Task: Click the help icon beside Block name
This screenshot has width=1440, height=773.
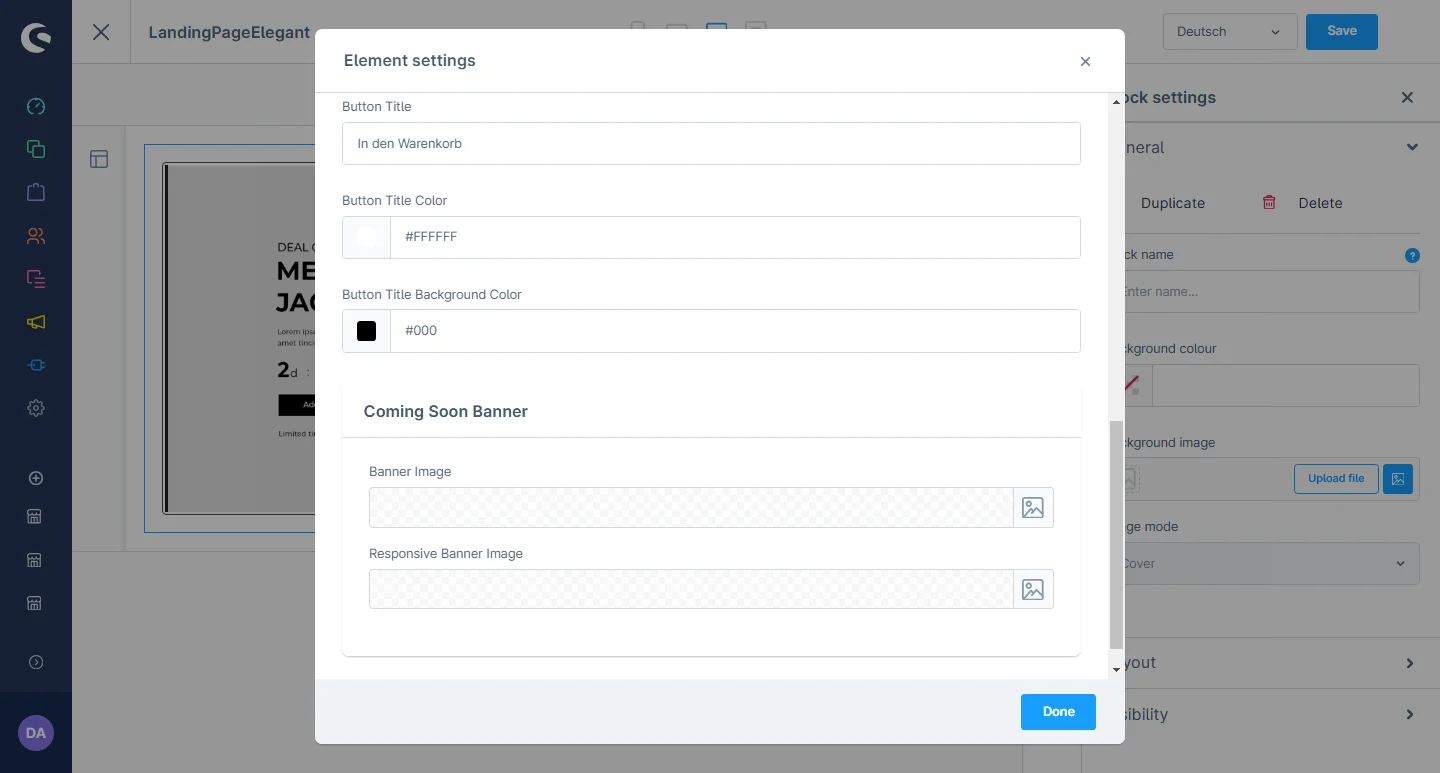Action: (x=1412, y=255)
